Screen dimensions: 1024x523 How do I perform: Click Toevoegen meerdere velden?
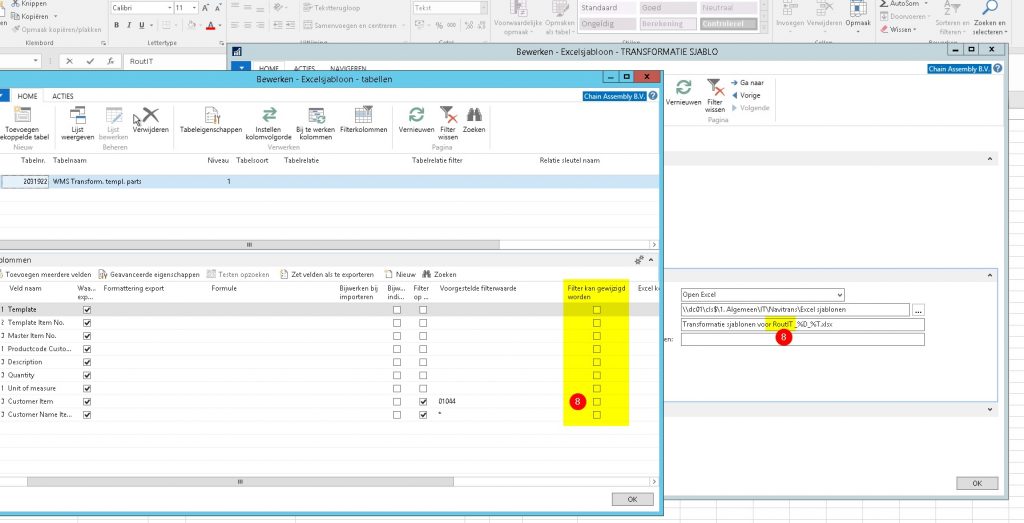[46, 274]
